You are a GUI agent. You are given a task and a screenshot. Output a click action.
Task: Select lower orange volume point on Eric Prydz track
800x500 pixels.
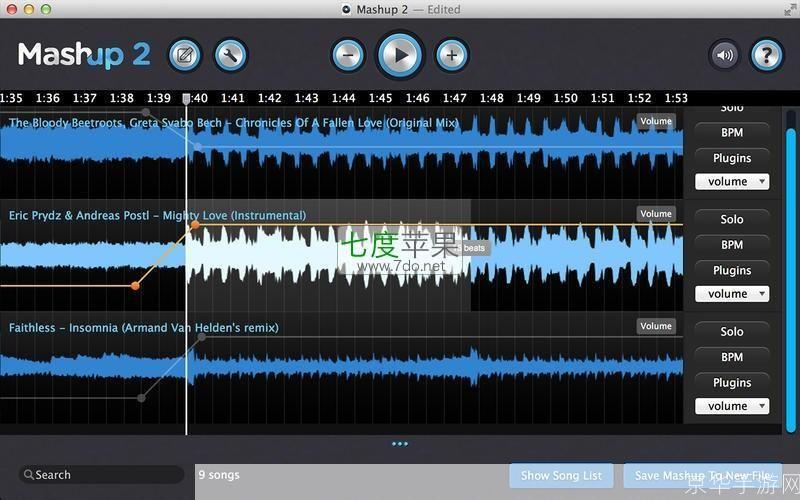(135, 286)
